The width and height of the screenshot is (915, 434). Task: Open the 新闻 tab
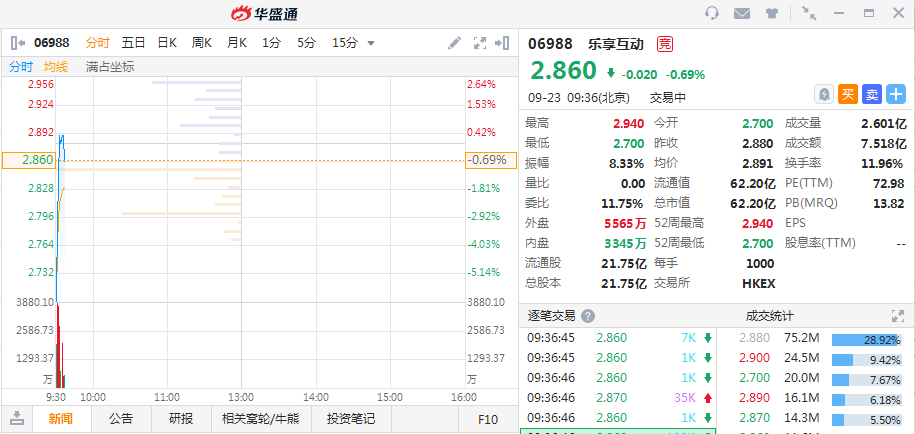coord(61,419)
